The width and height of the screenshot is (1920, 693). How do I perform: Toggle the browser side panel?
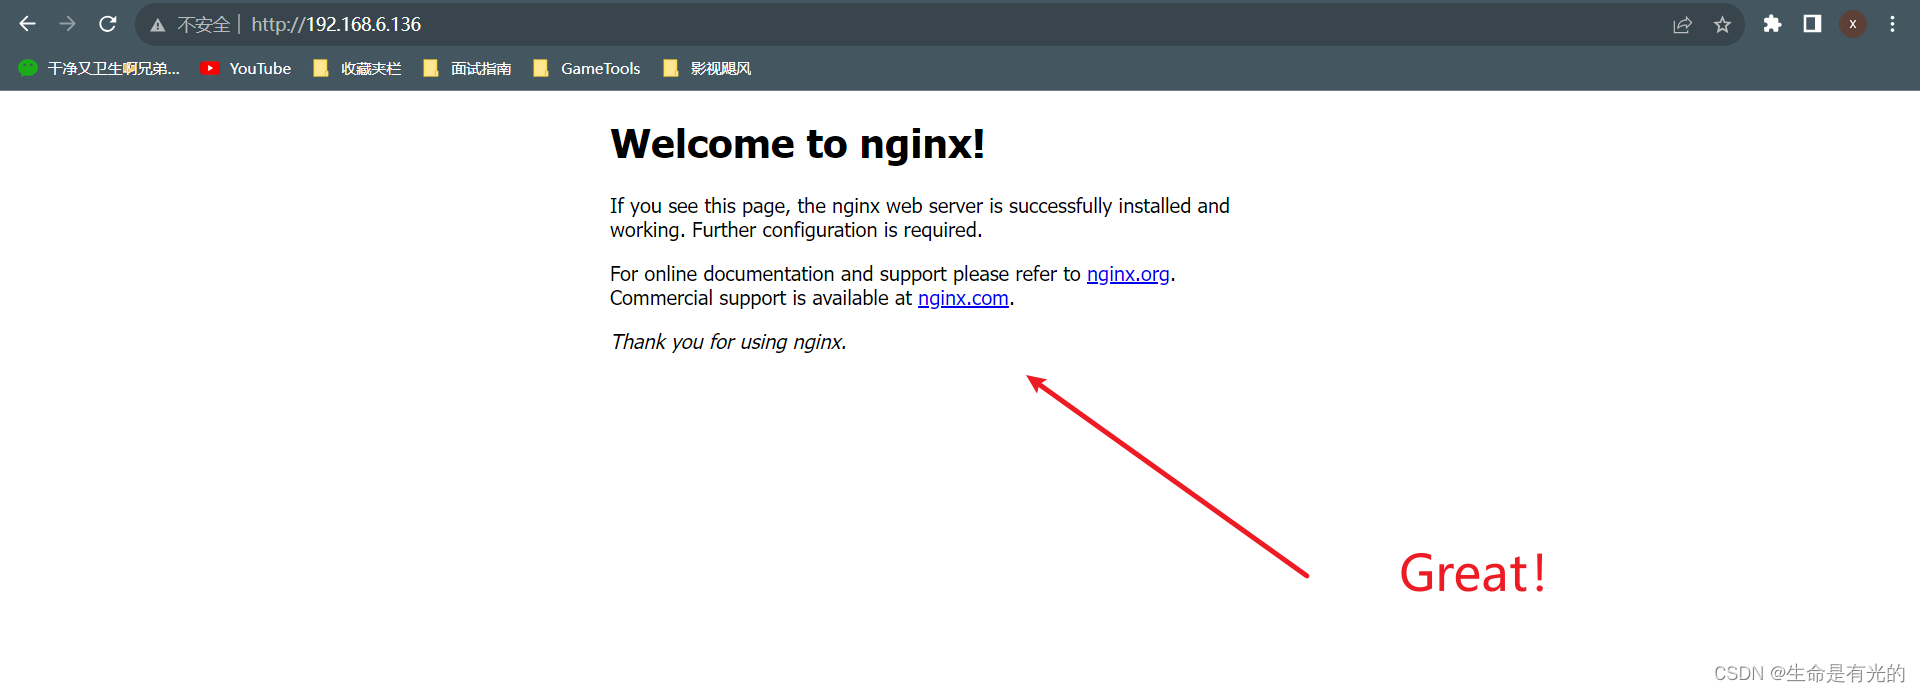[x=1812, y=24]
